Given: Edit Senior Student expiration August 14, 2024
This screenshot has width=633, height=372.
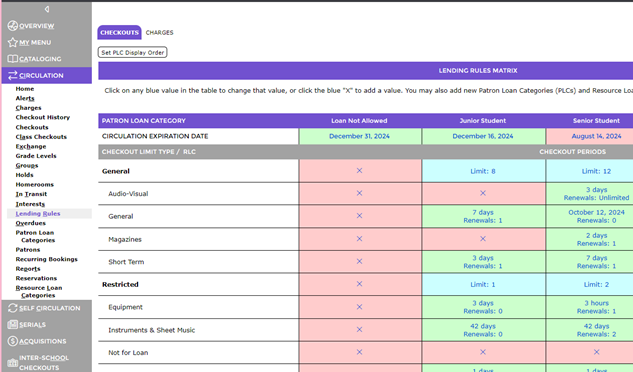Looking at the screenshot, I should (596, 136).
